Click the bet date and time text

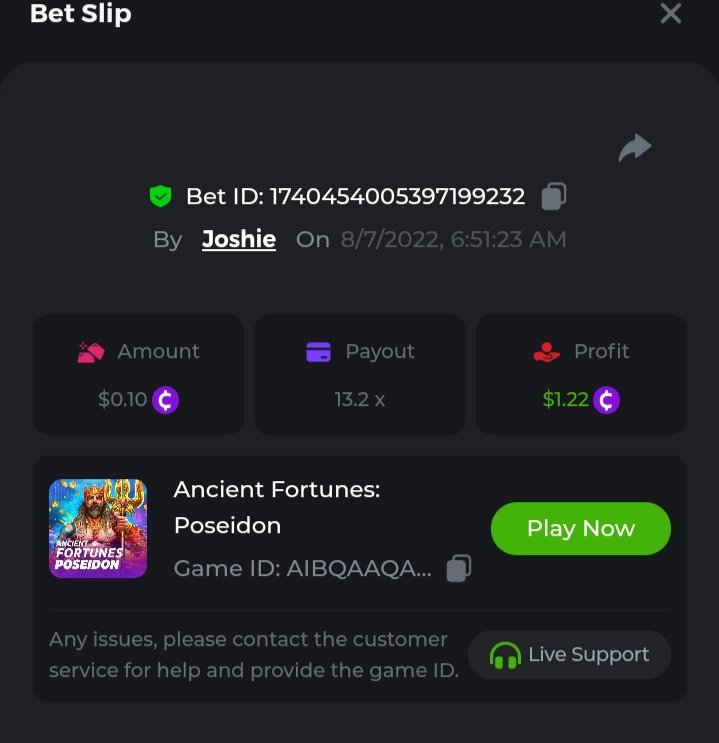coord(453,239)
